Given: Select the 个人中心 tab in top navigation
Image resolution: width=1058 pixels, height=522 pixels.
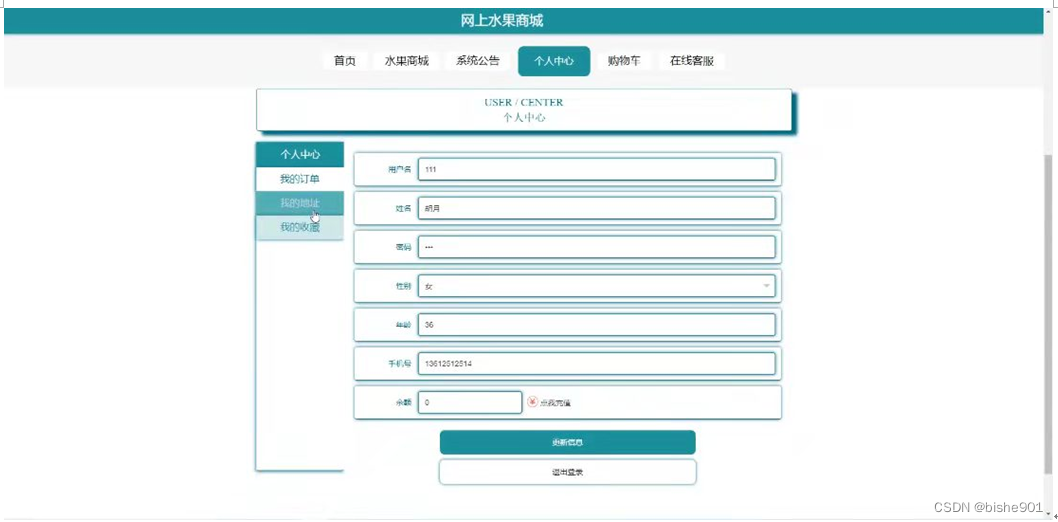Looking at the screenshot, I should click(554, 61).
